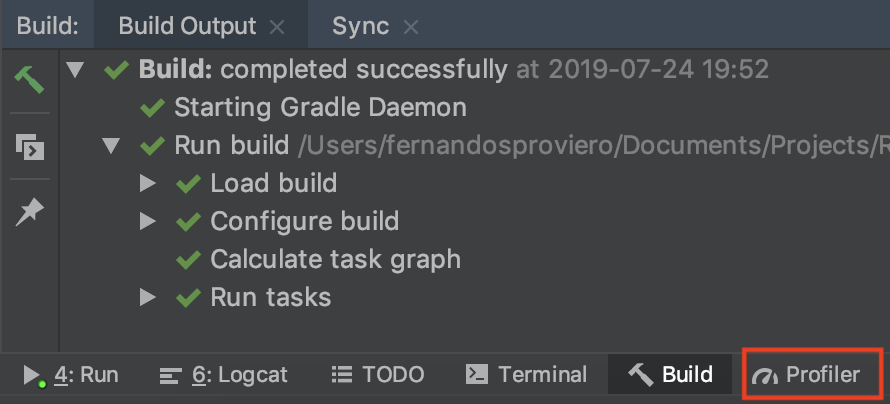Collapse the Build completed successfully node
The height and width of the screenshot is (404, 890).
click(x=75, y=70)
